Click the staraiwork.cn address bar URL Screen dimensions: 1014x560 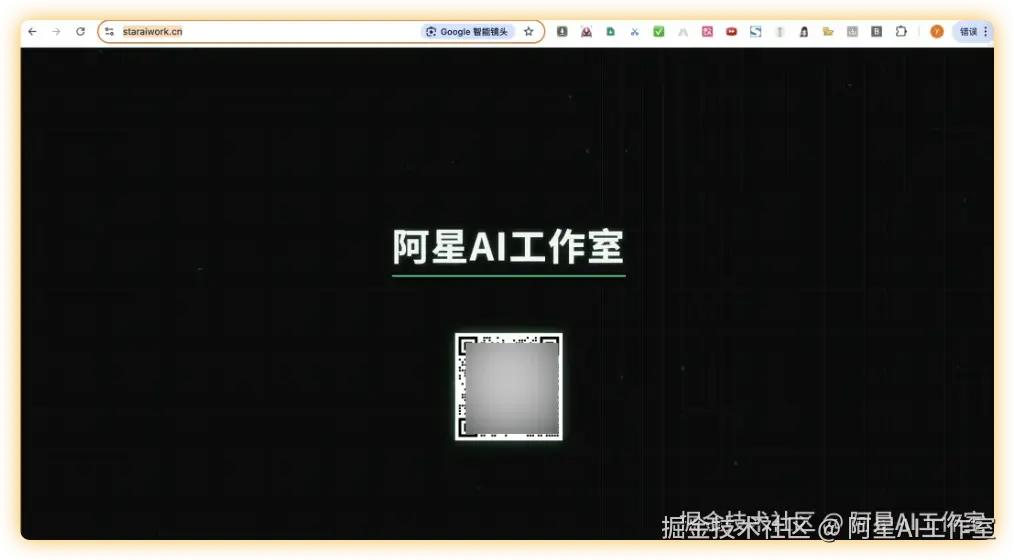(x=153, y=32)
